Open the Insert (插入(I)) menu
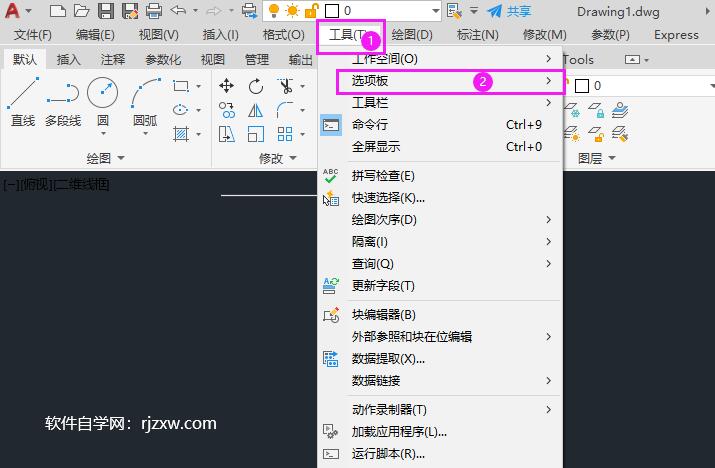The image size is (715, 468). (x=220, y=35)
